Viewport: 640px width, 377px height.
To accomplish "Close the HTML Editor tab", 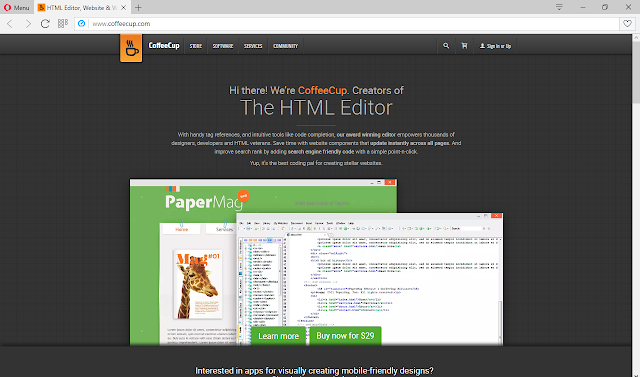I will click(123, 7).
